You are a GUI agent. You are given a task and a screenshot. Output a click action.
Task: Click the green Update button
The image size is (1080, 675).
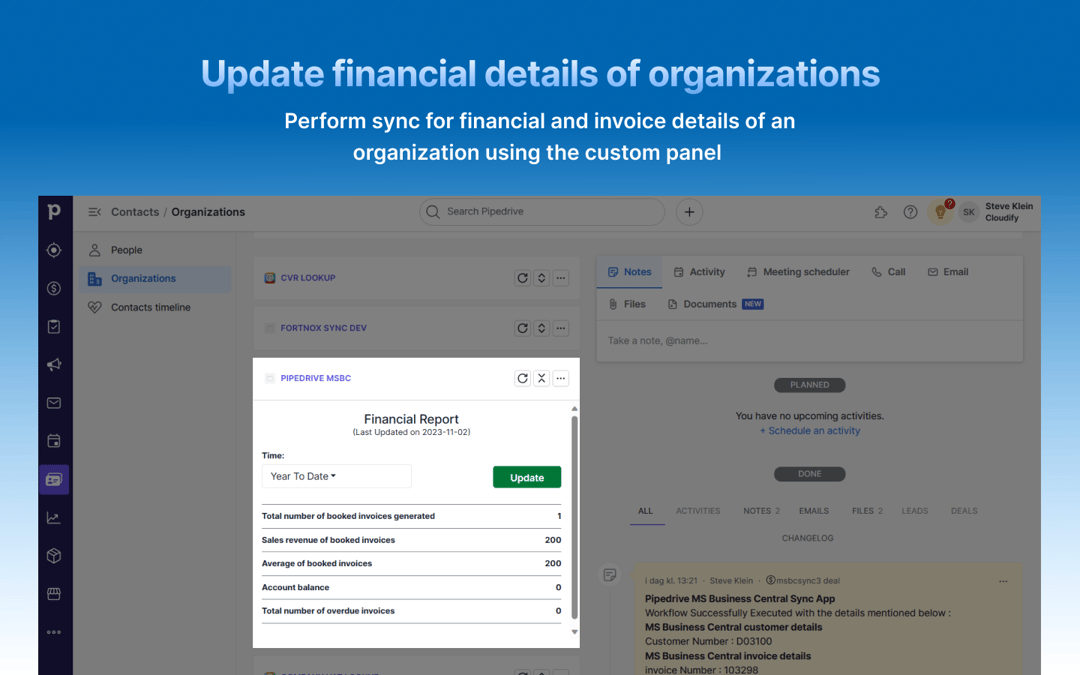point(526,477)
